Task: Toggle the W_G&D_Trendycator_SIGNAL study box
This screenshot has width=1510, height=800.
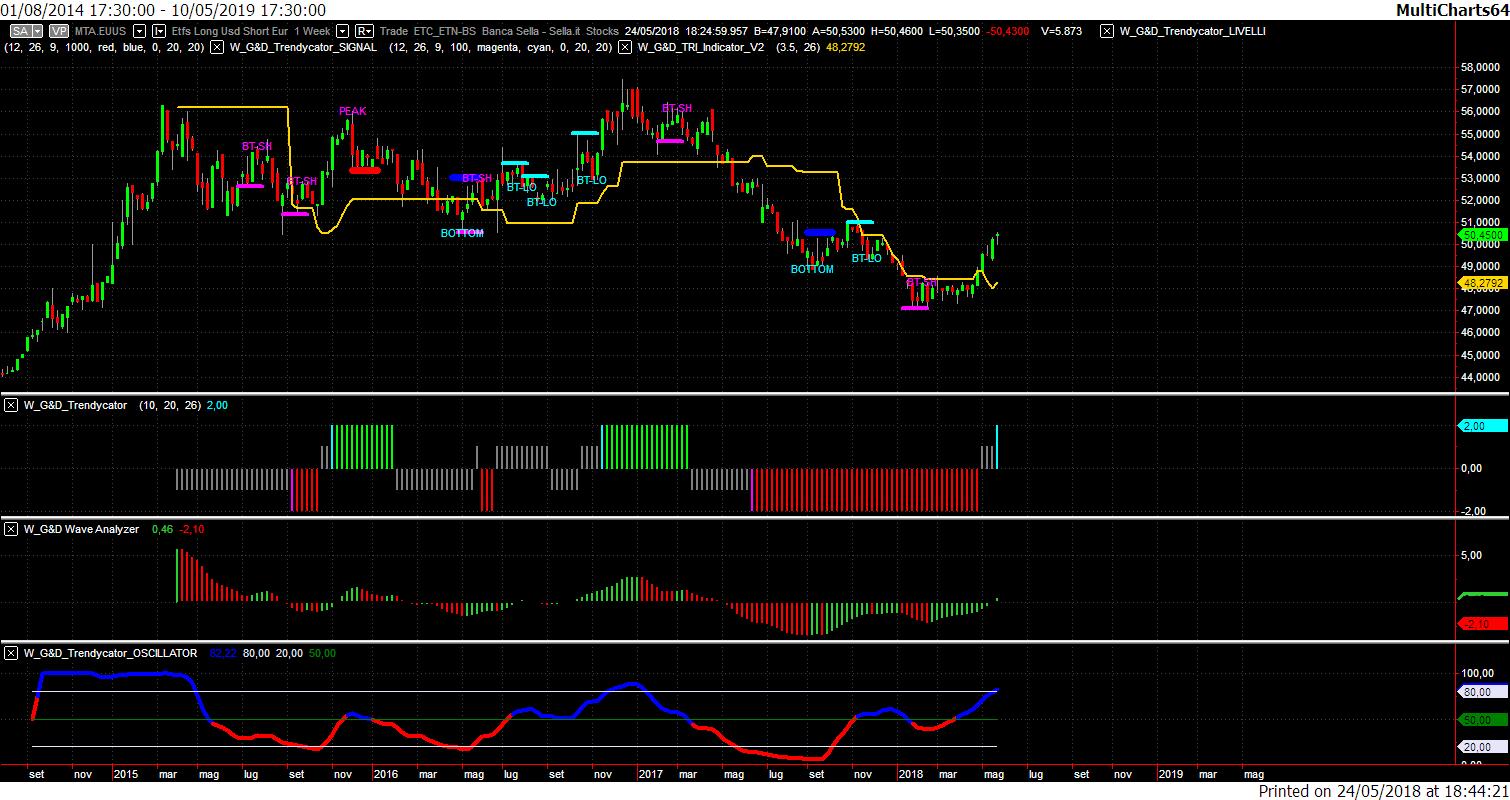Action: 218,47
